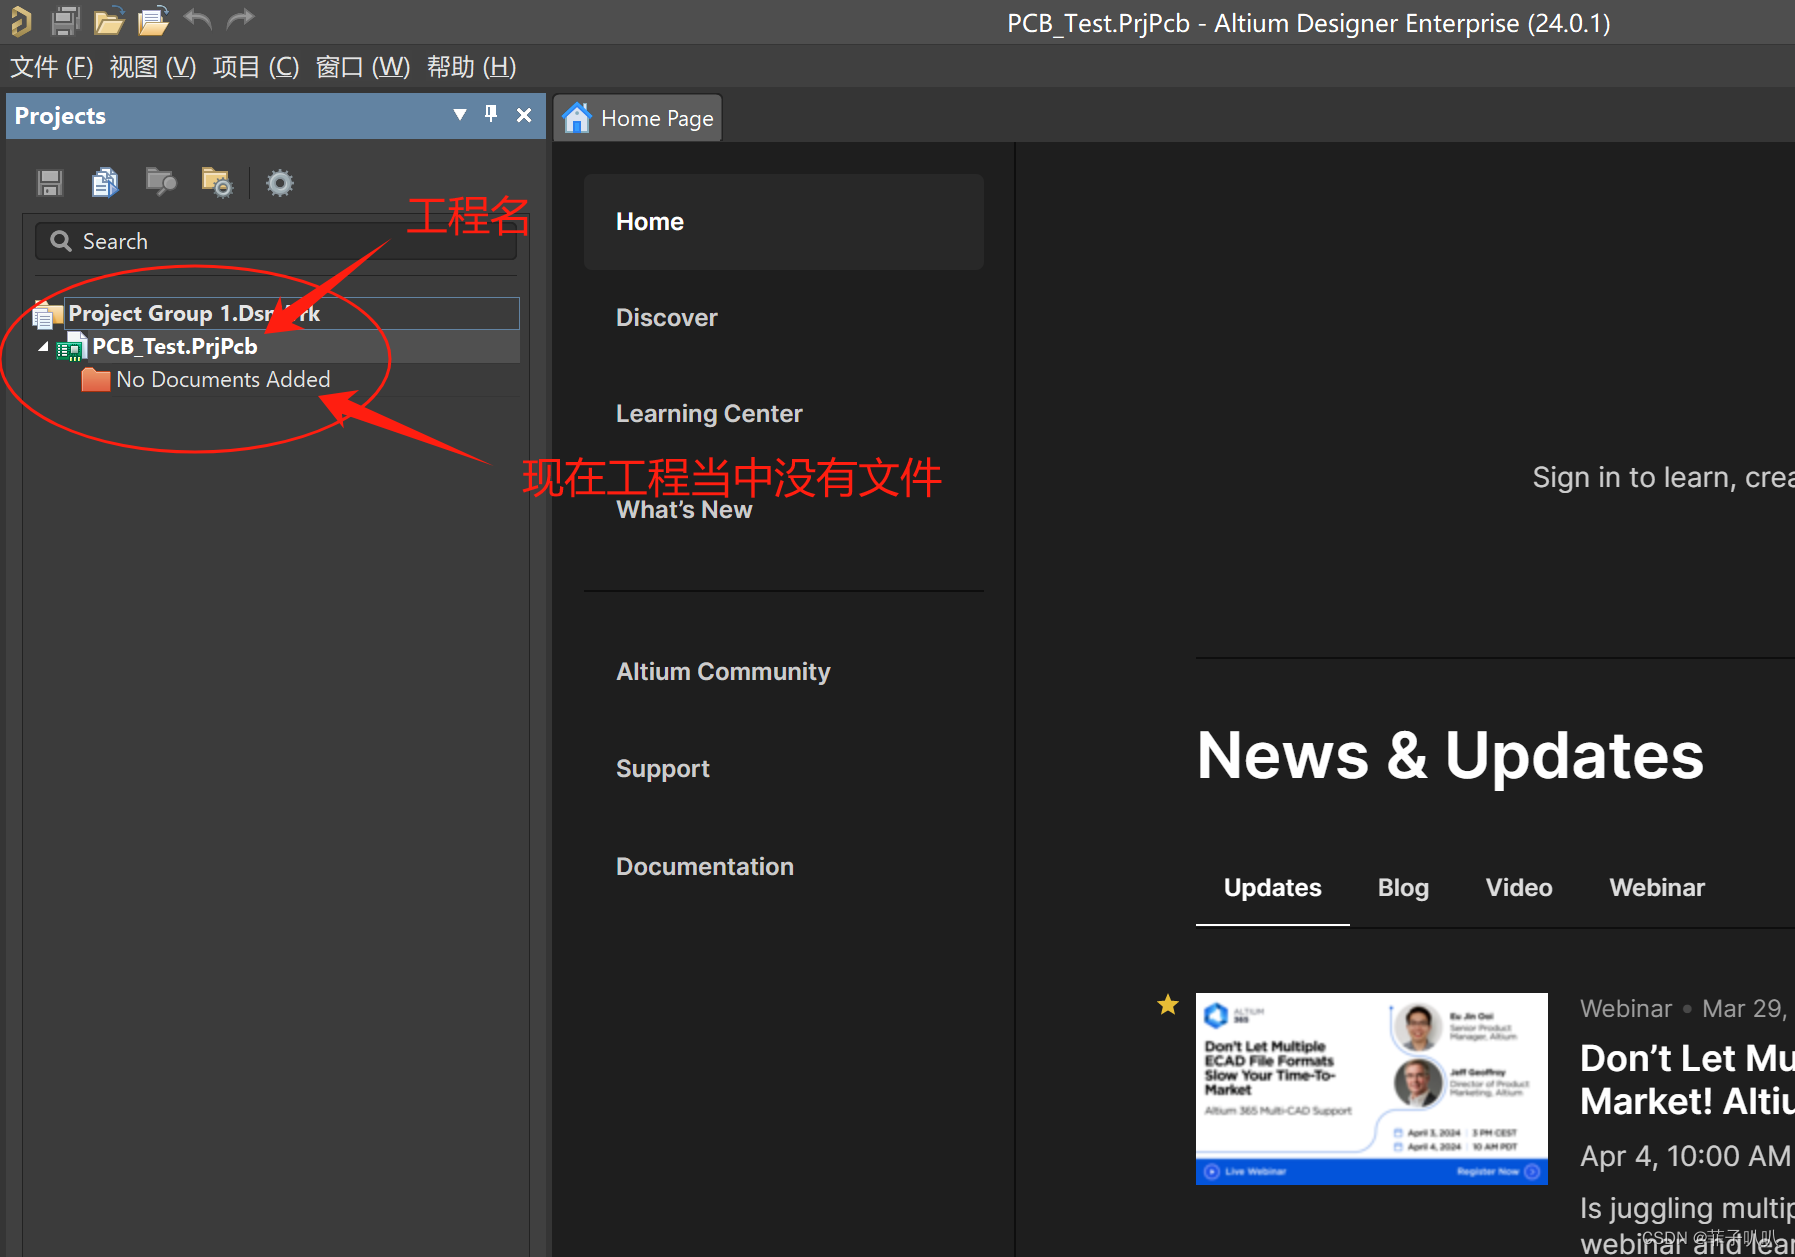Image resolution: width=1795 pixels, height=1257 pixels.
Task: Open Project folder icon in title bar
Action: coord(153,21)
